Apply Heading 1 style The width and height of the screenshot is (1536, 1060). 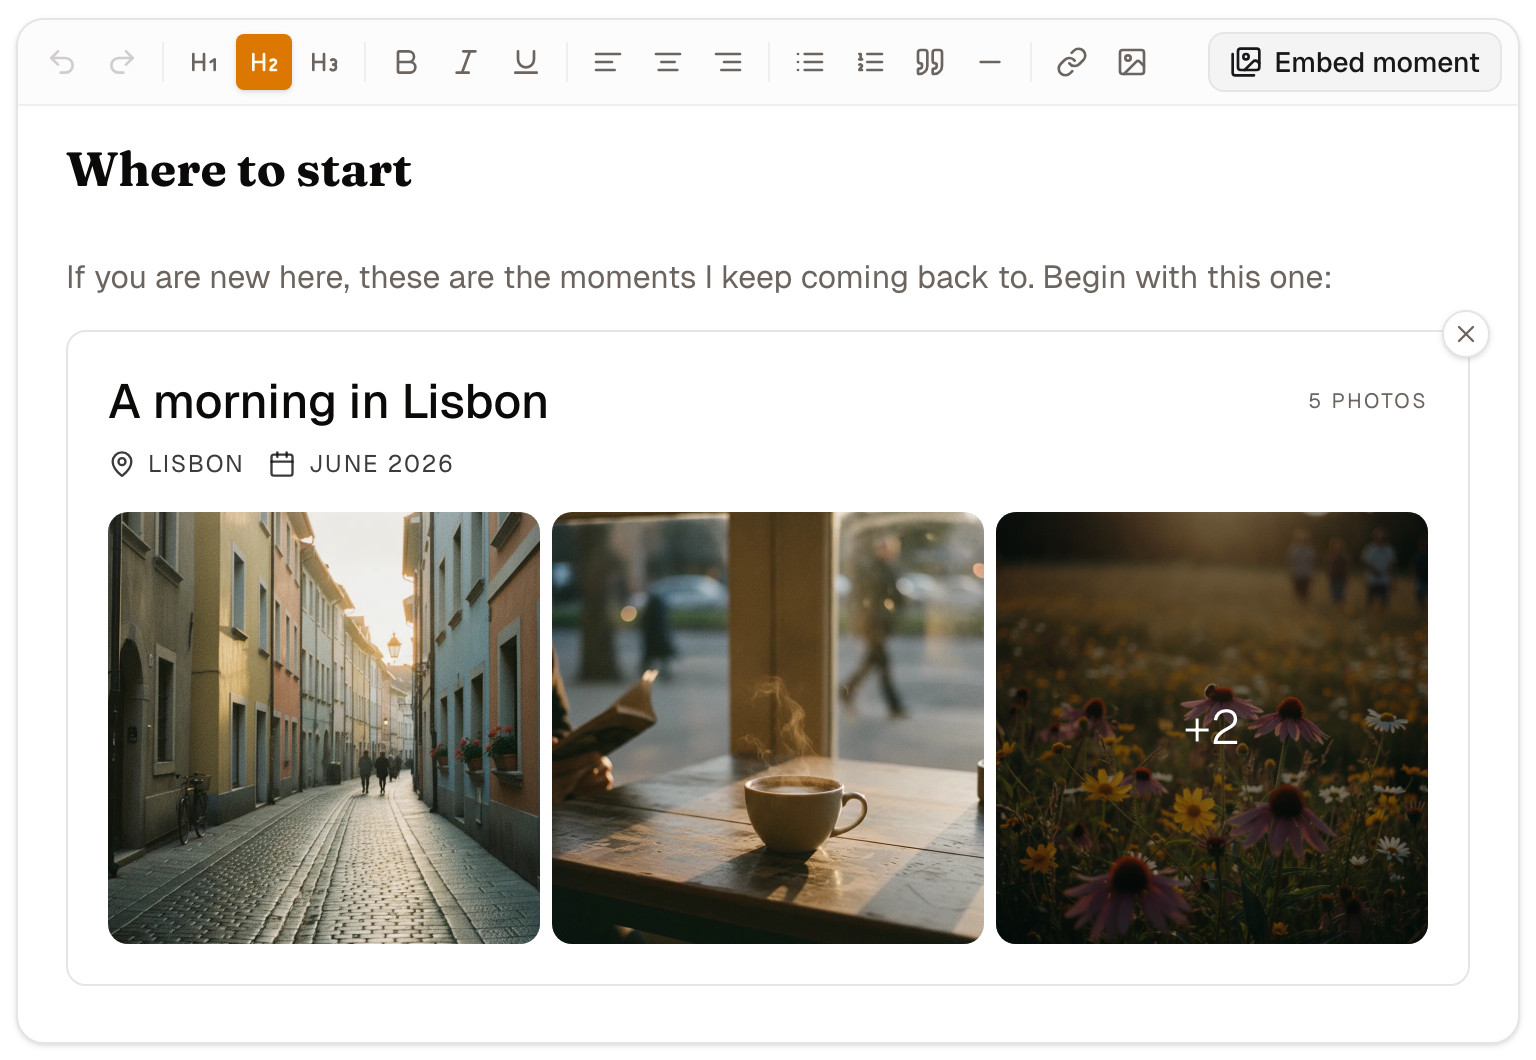click(204, 62)
